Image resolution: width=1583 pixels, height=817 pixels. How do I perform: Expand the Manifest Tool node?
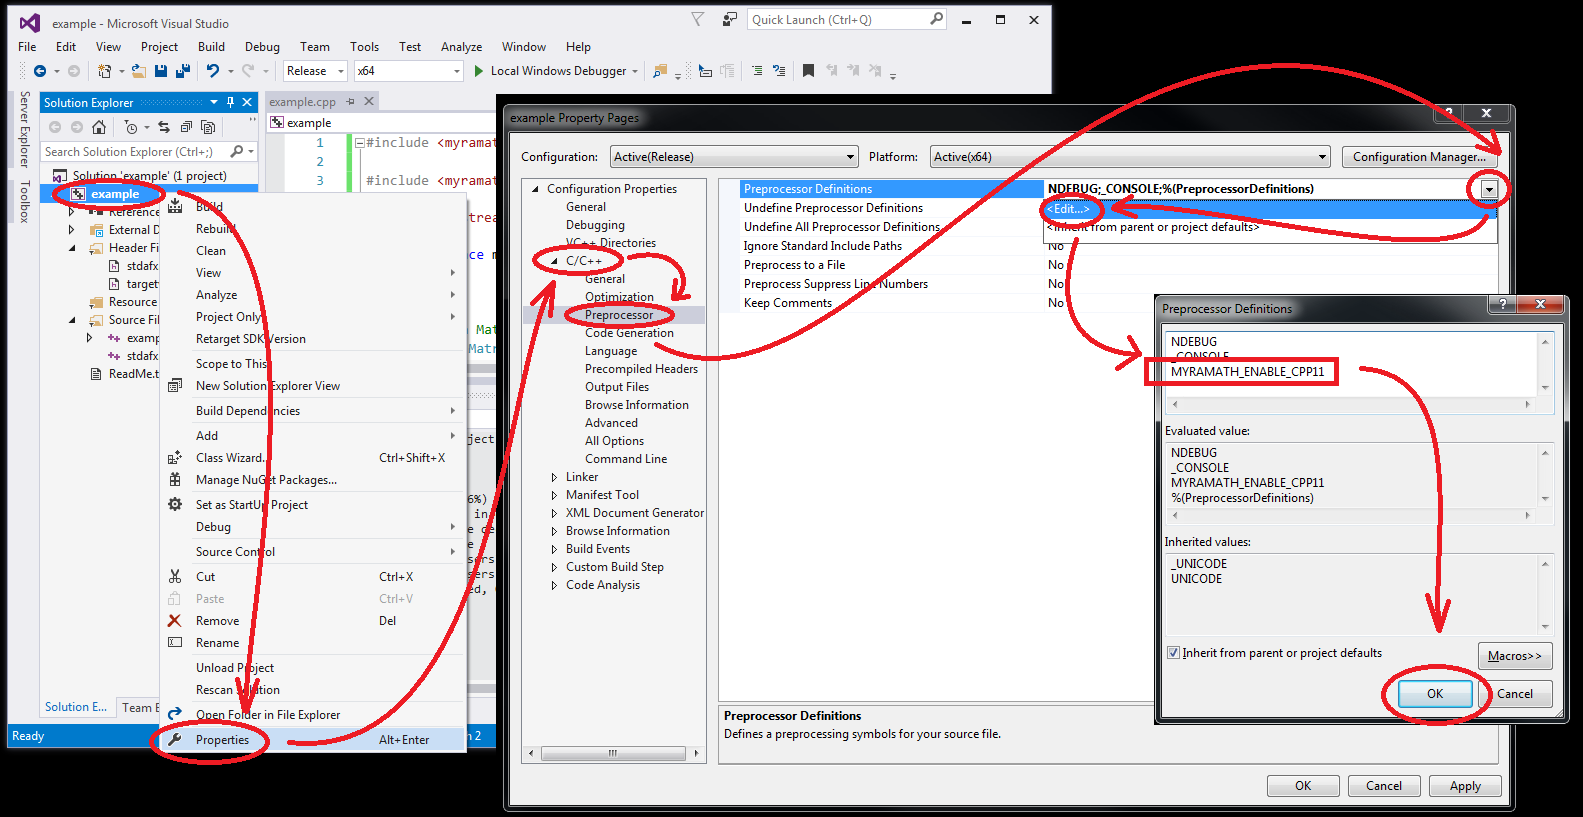[554, 495]
